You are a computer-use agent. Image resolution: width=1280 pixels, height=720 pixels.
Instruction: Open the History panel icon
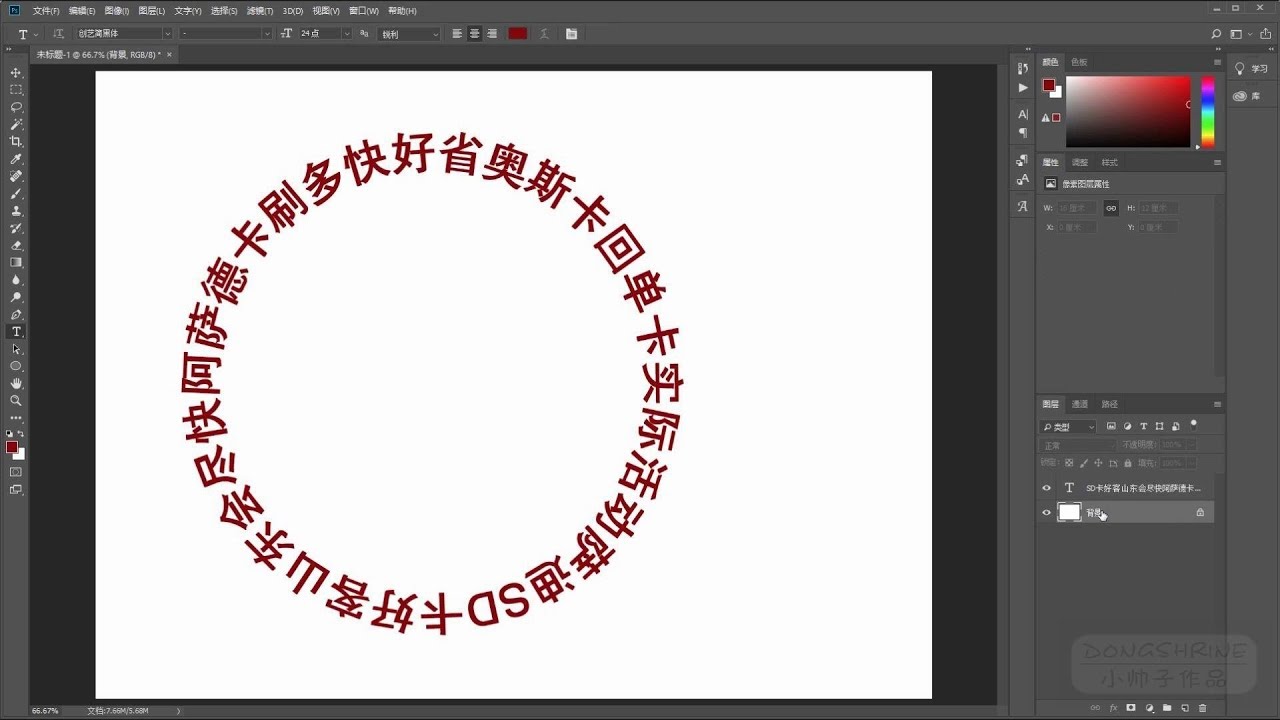(1022, 68)
